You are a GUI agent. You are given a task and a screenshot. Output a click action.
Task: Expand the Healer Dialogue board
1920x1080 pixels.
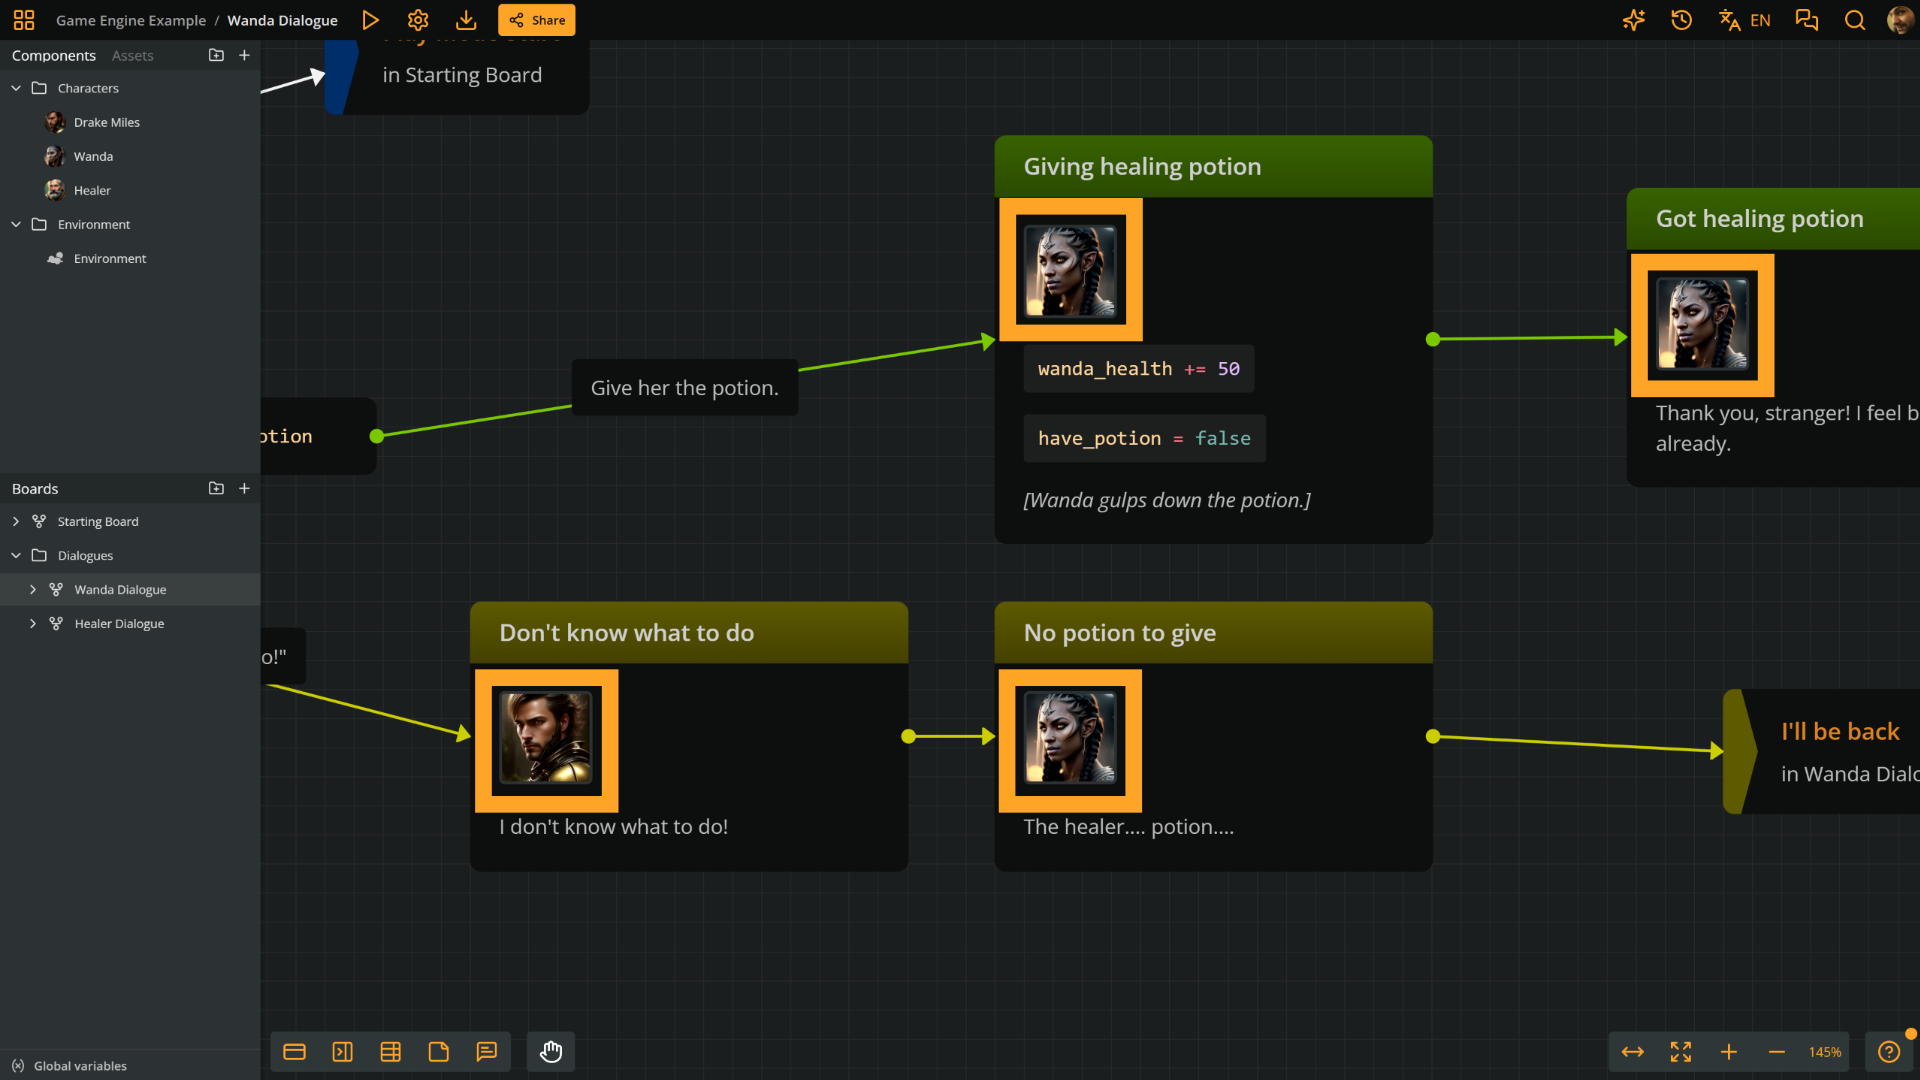[33, 624]
